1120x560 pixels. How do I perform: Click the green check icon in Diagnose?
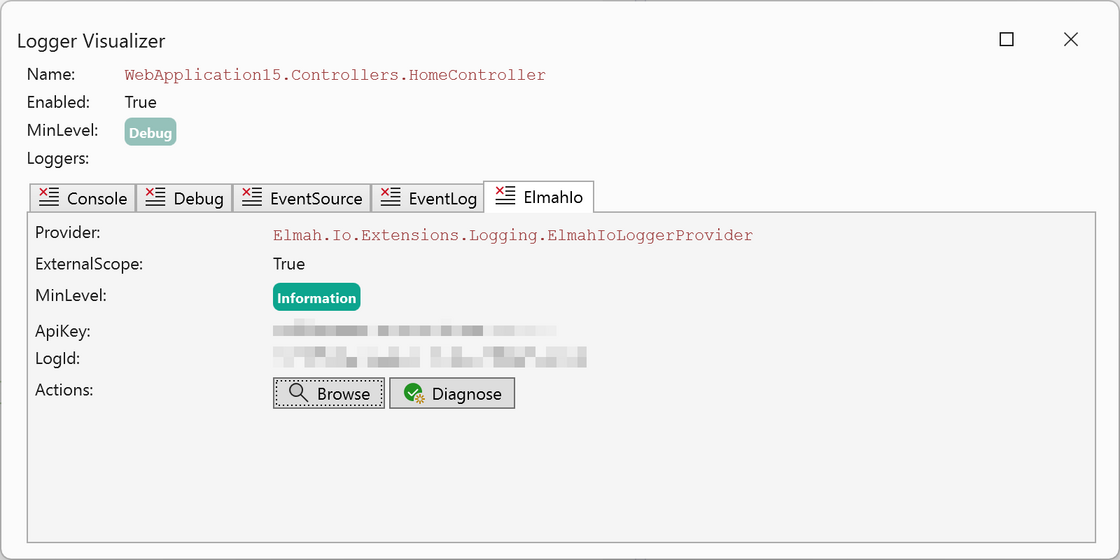pos(414,393)
